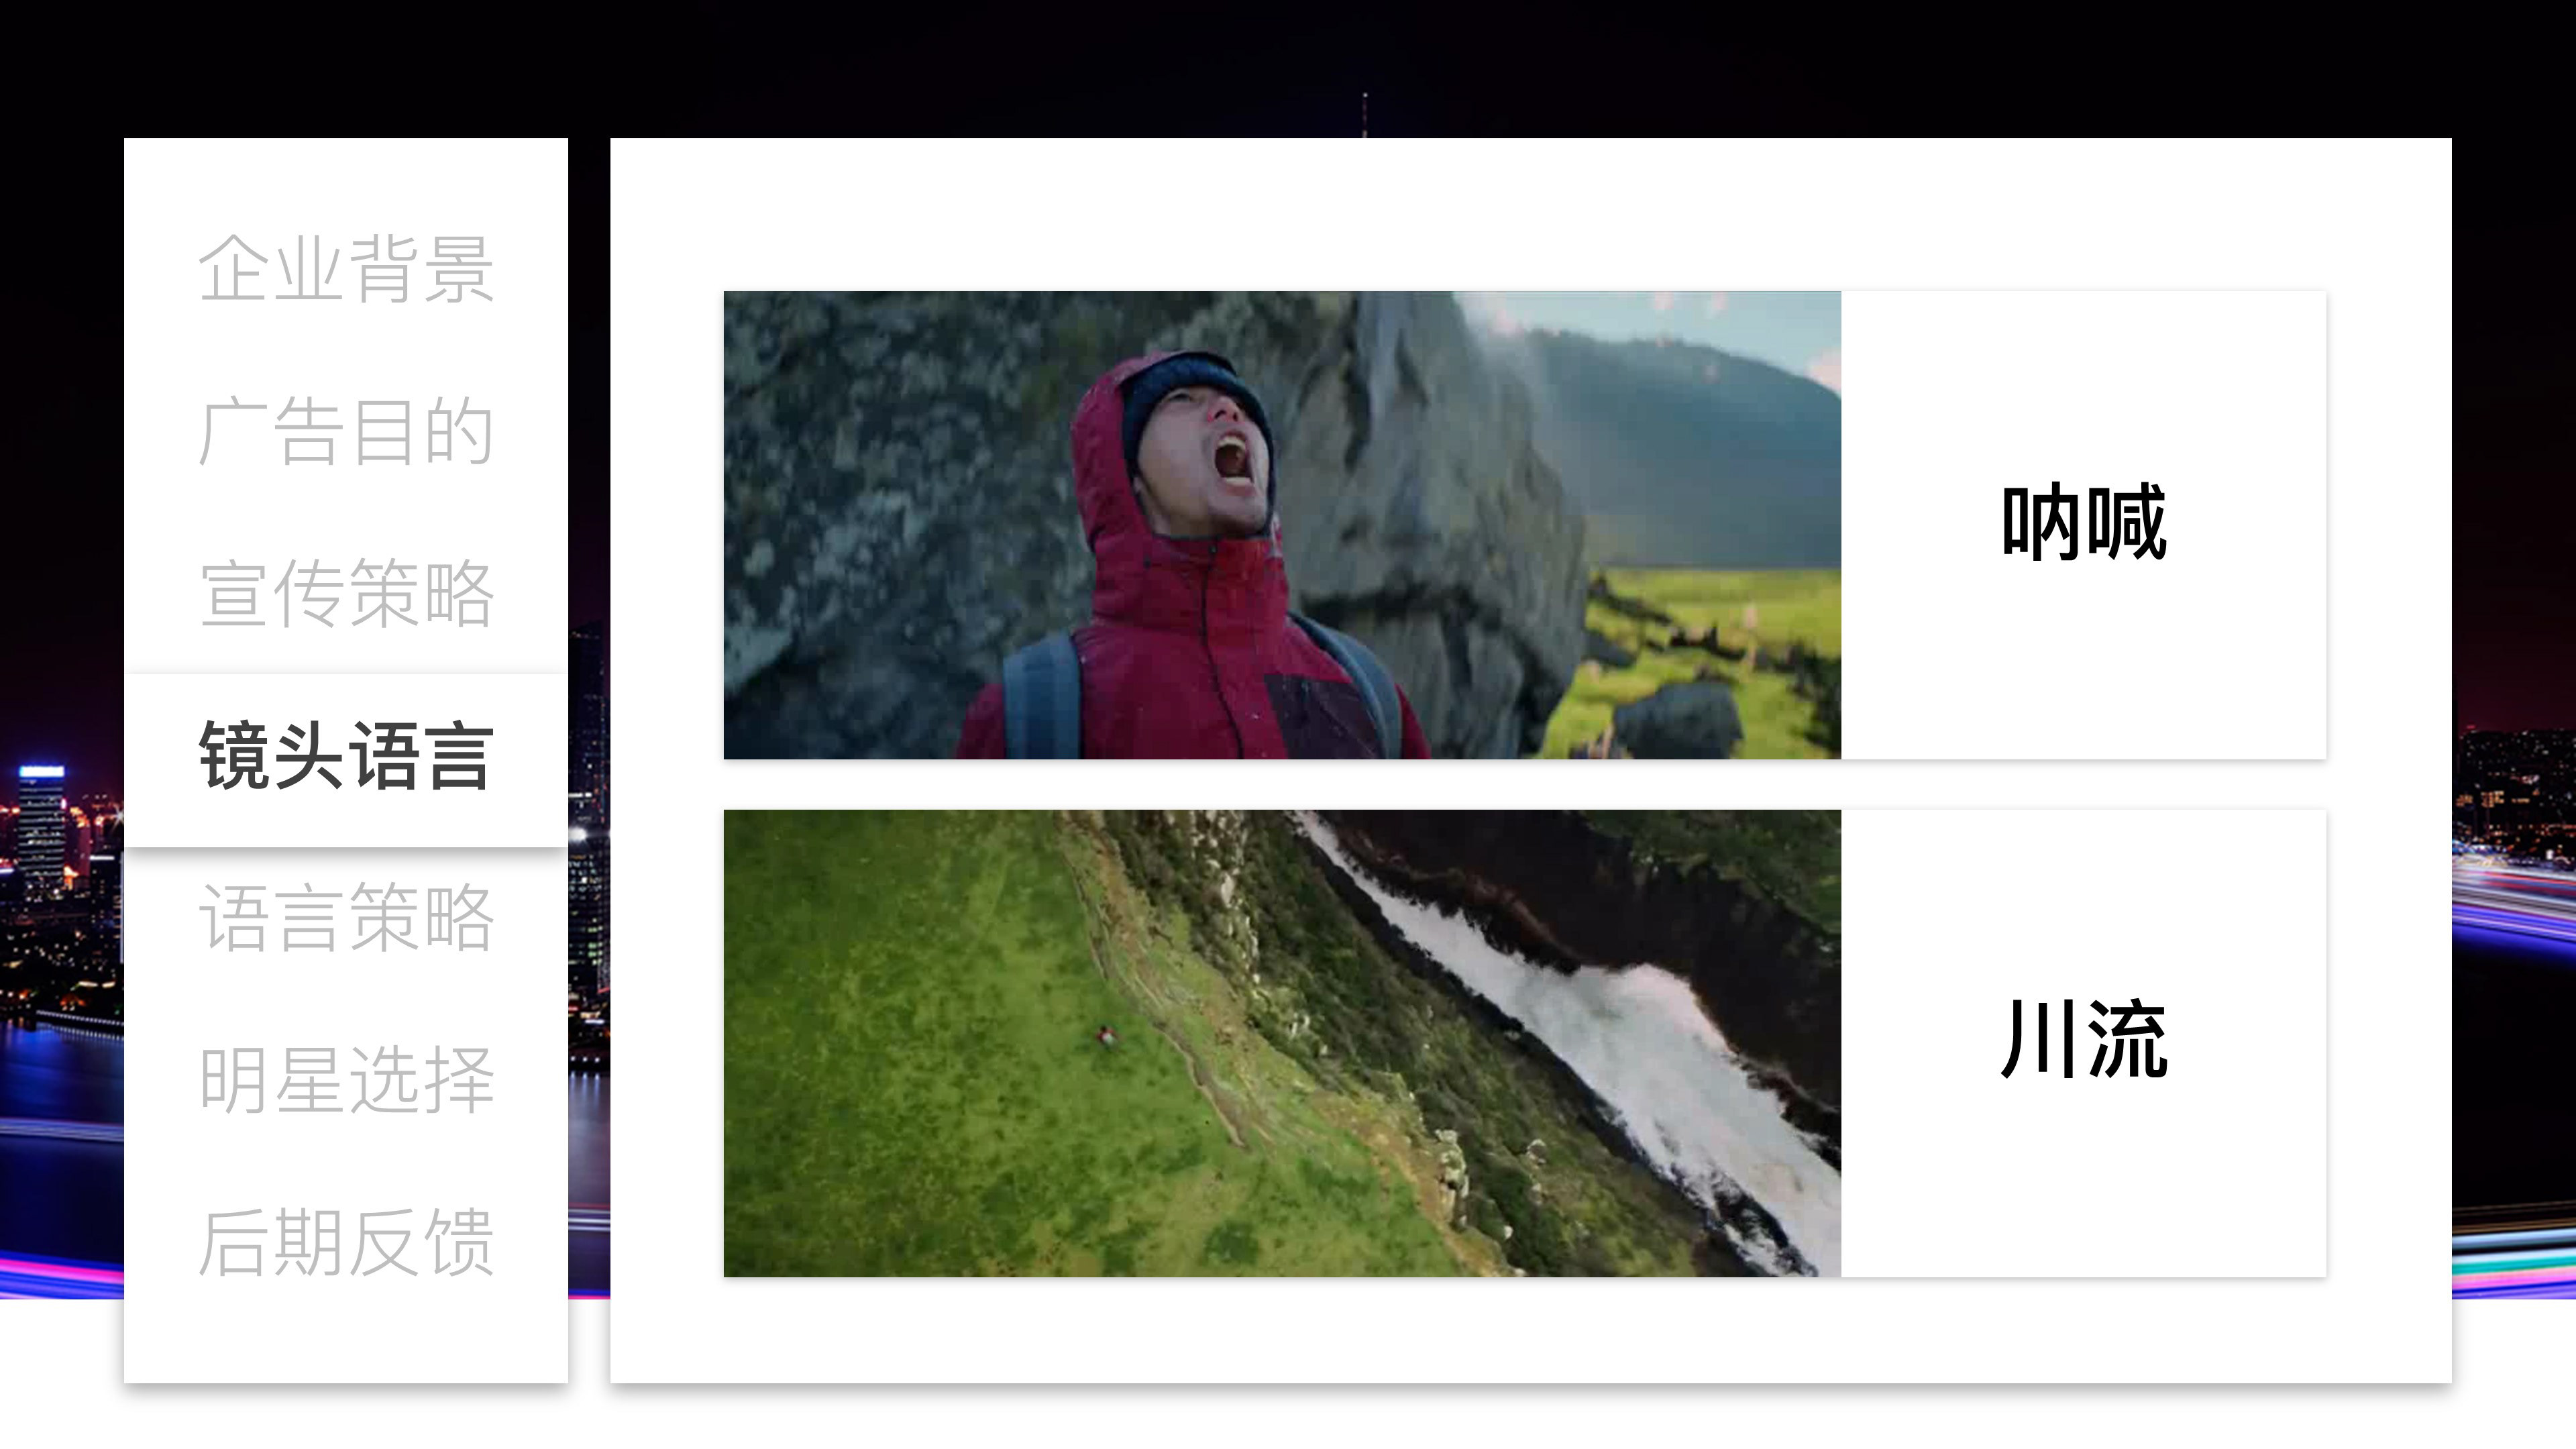Select the 广告目的 menu item

click(346, 431)
